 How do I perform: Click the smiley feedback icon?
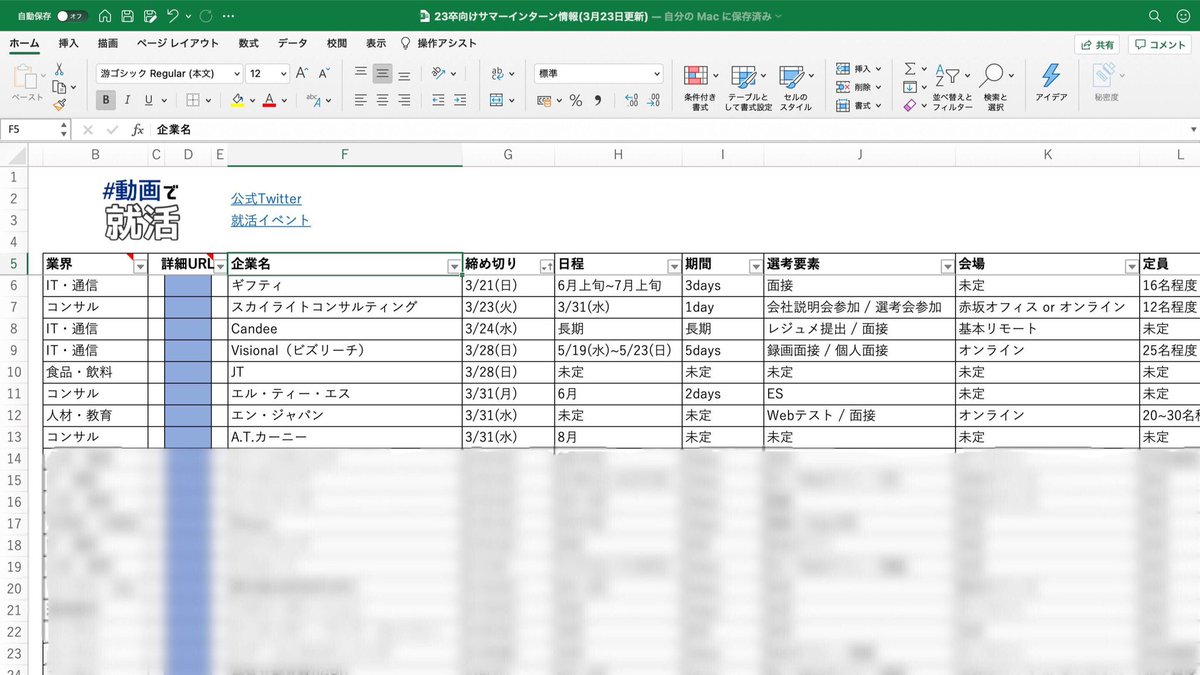(x=1183, y=16)
